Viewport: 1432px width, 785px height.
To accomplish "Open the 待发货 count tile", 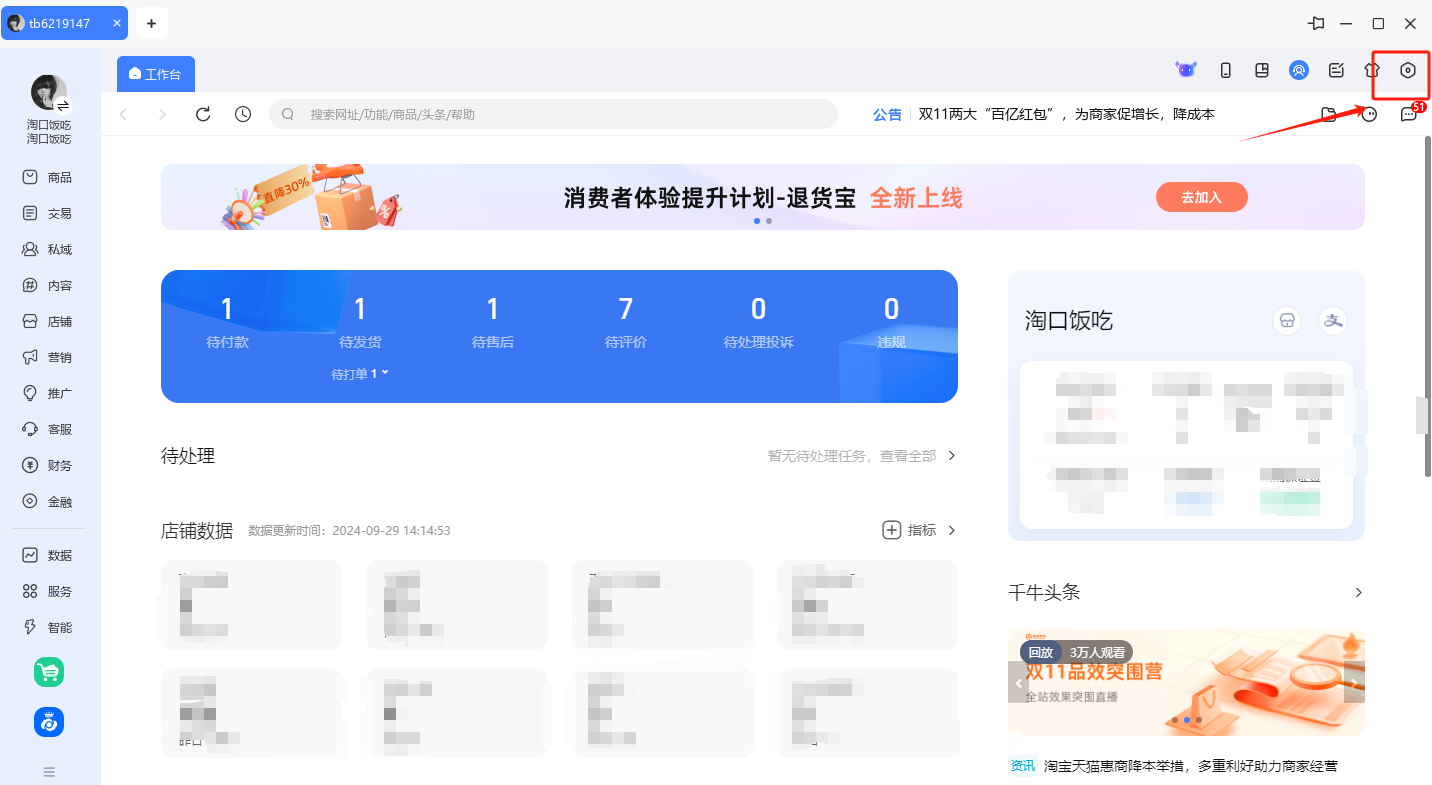I will click(x=360, y=322).
